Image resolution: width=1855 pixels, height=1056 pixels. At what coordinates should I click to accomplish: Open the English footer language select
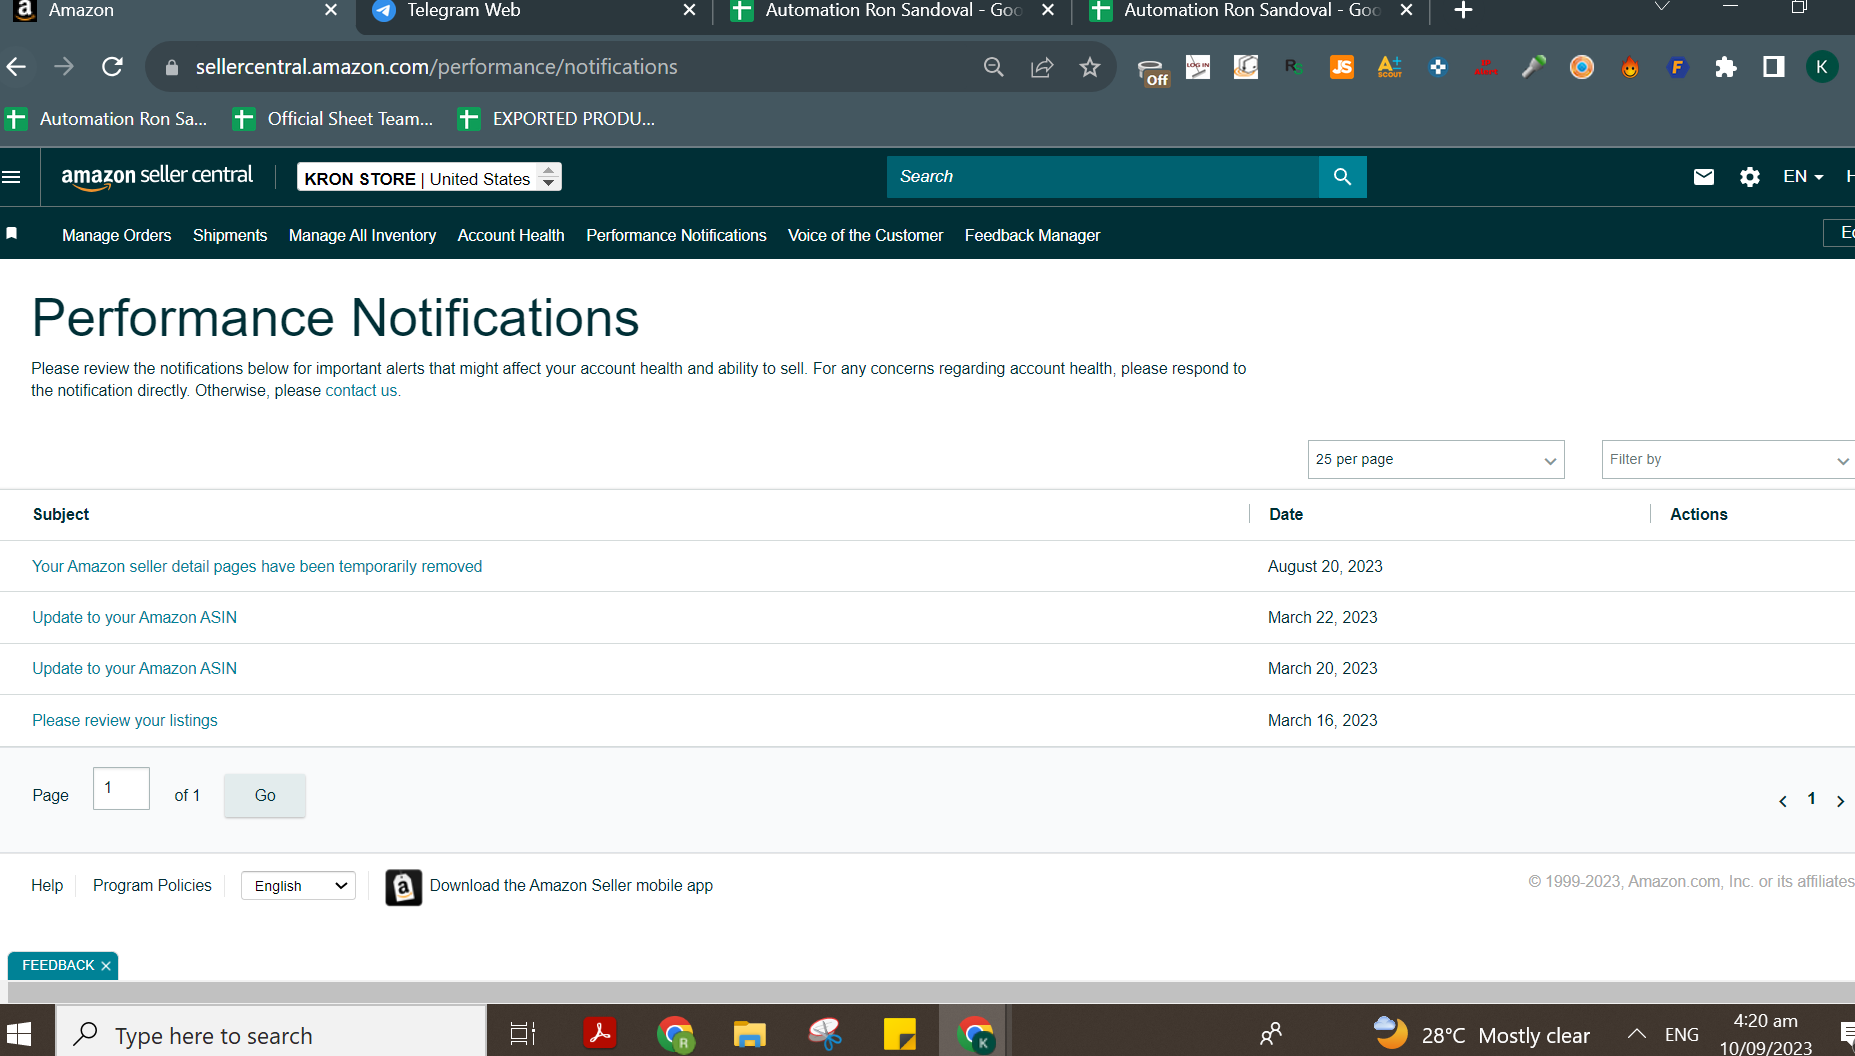point(298,886)
